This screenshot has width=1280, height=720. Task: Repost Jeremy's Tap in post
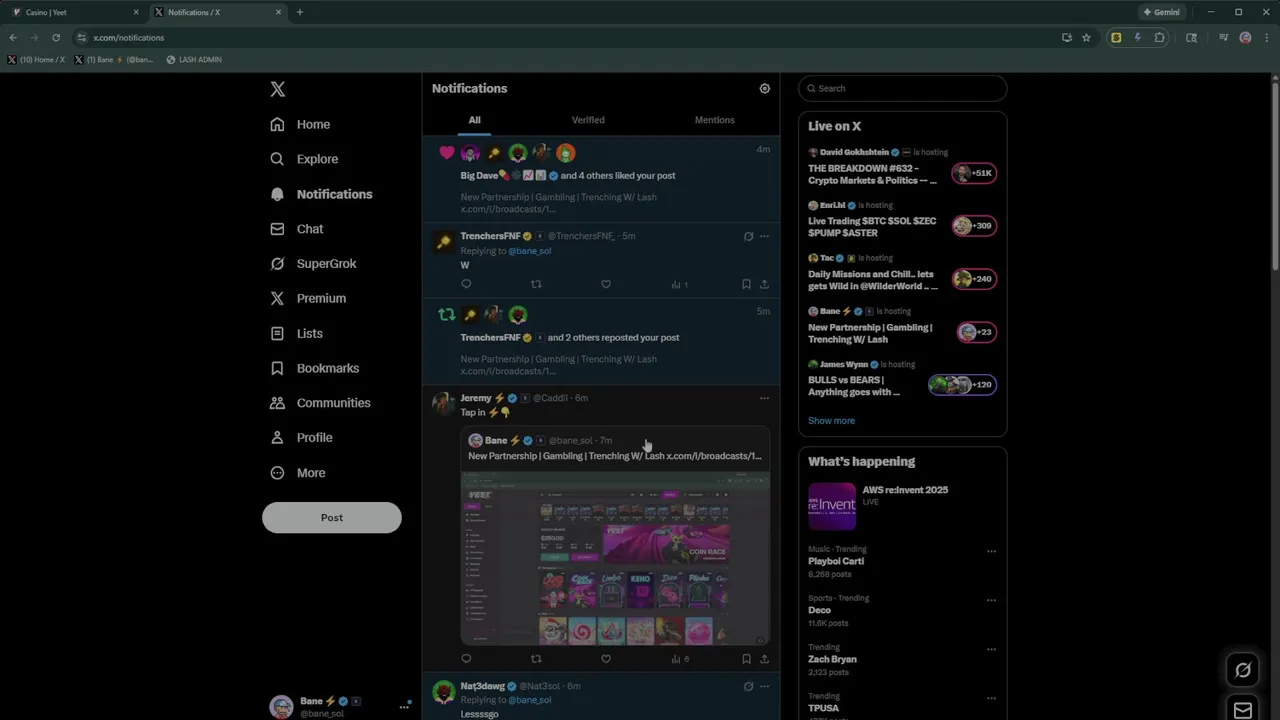(x=536, y=659)
